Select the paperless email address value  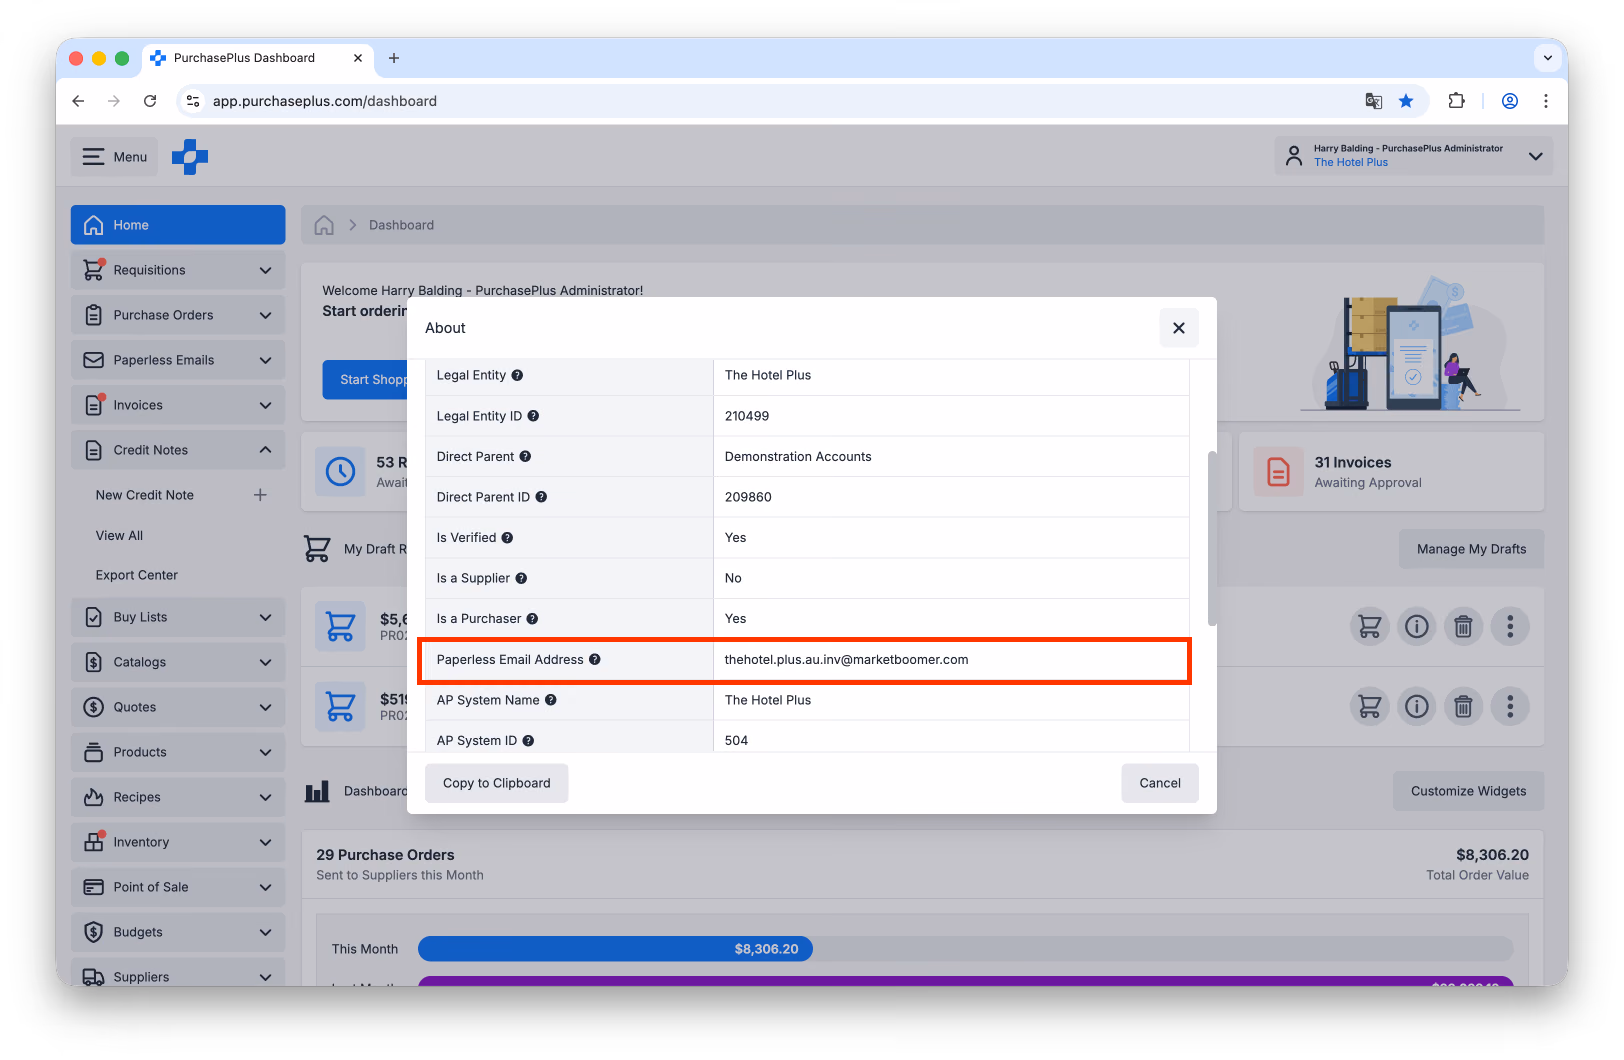click(x=846, y=660)
